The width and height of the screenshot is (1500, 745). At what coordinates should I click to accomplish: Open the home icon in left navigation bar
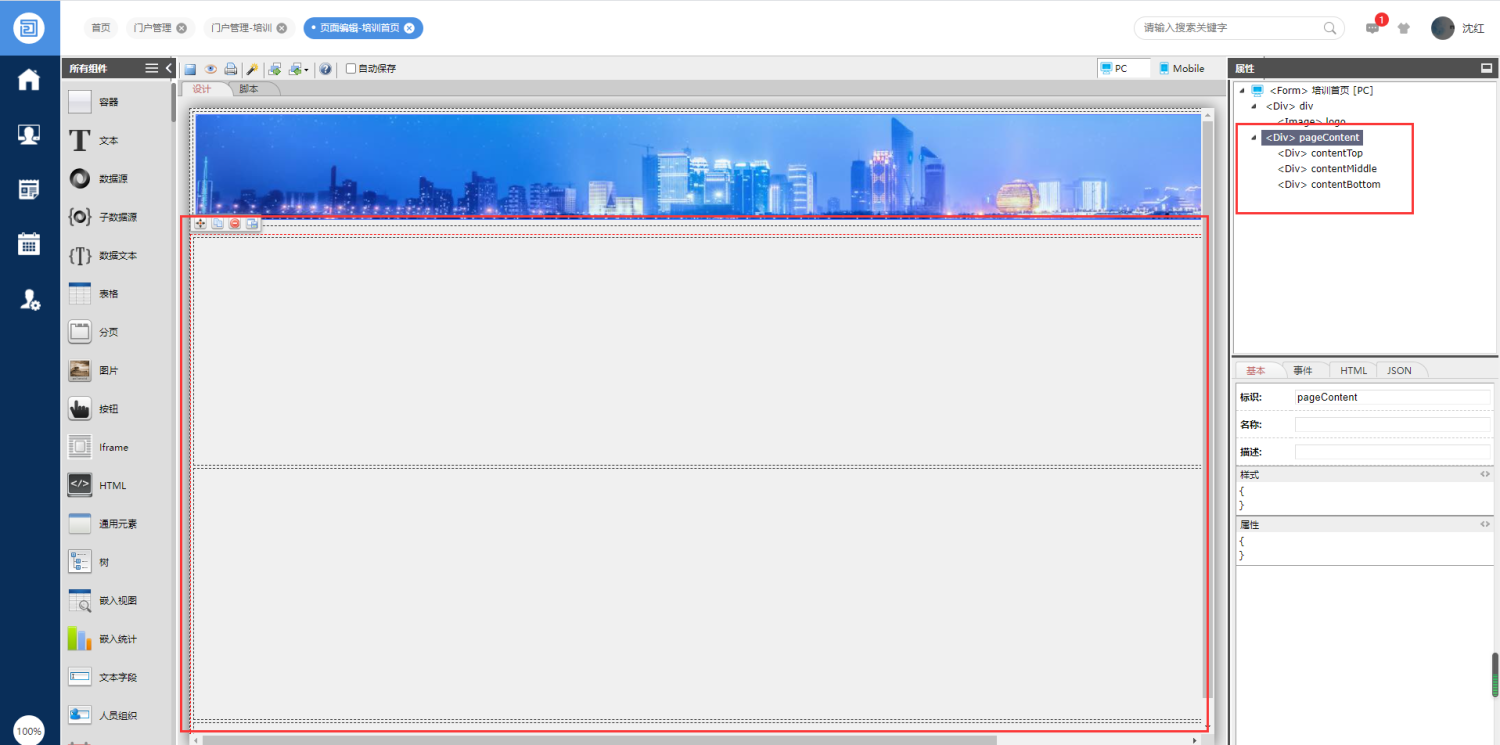[x=29, y=80]
